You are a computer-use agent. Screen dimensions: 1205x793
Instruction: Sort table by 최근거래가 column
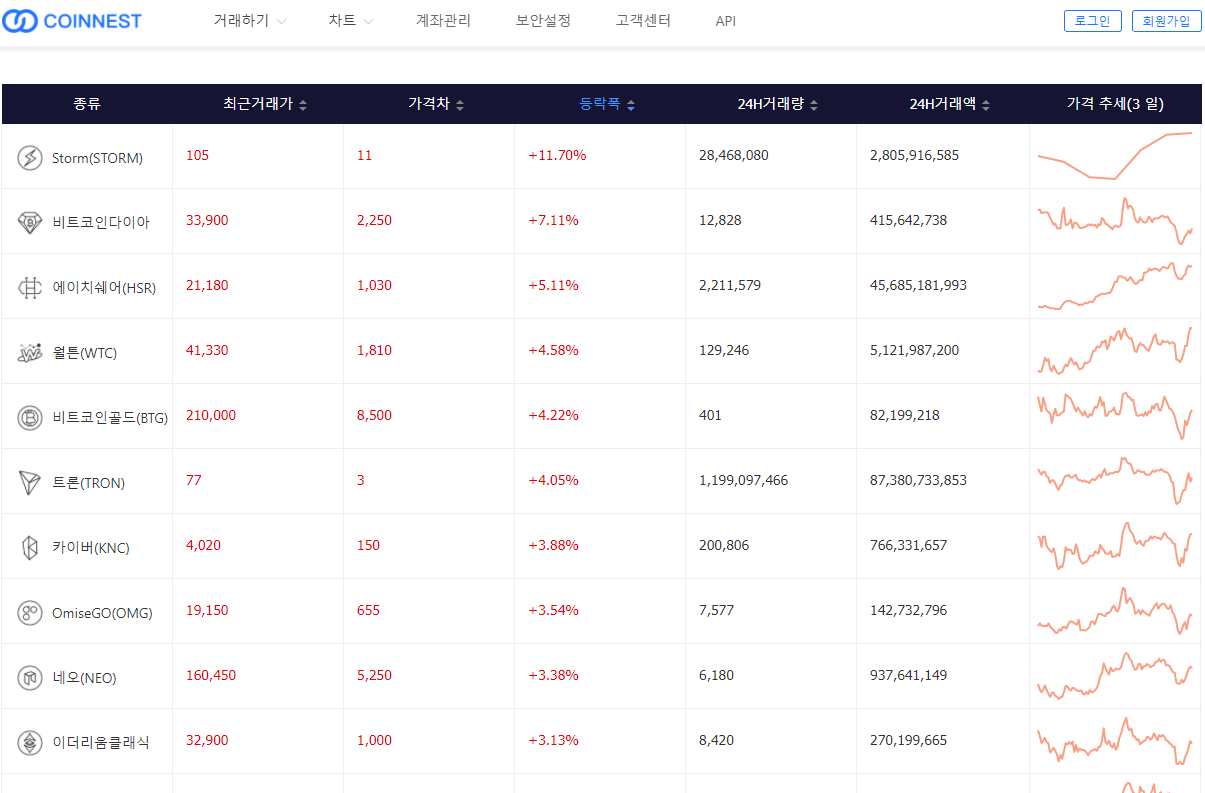265,104
